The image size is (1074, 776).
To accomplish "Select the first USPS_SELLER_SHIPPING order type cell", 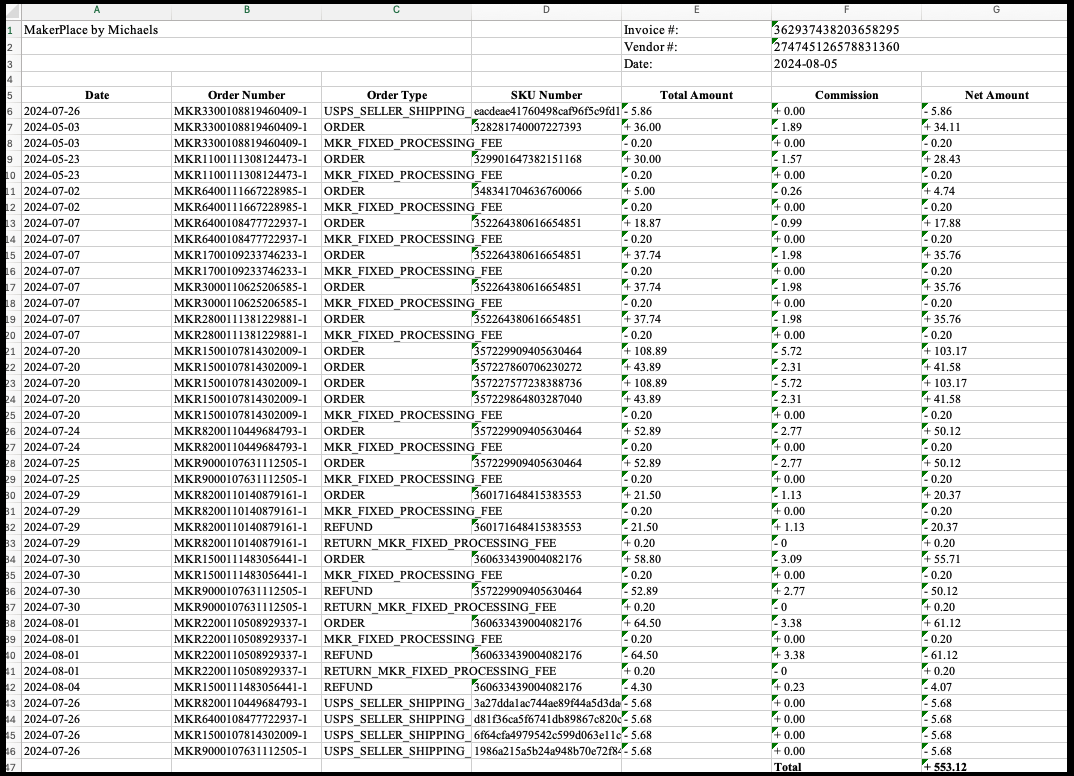I will [394, 111].
